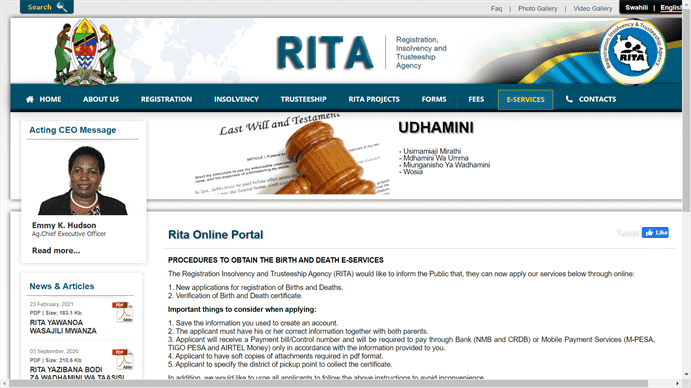Click the name Emmy K. Hudson
Viewport: 691px width, 388px height.
coord(64,225)
